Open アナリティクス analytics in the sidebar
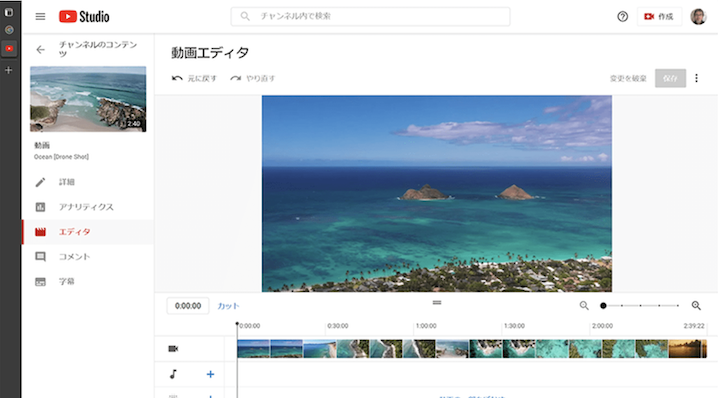 (88, 207)
